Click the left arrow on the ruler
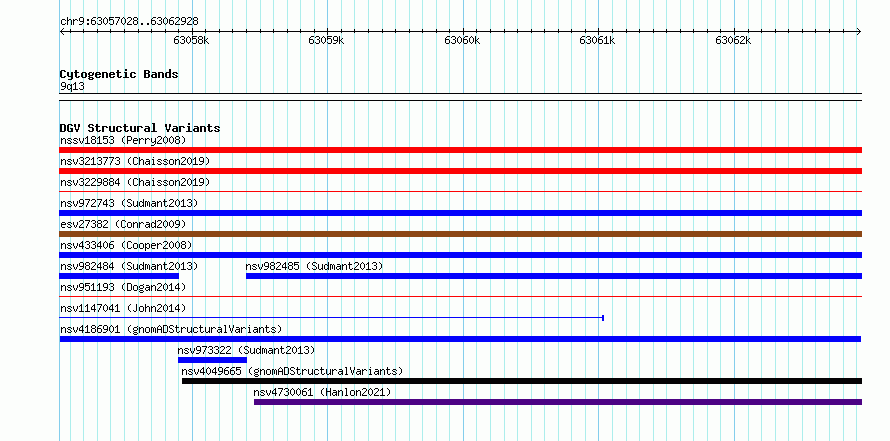 62,31
